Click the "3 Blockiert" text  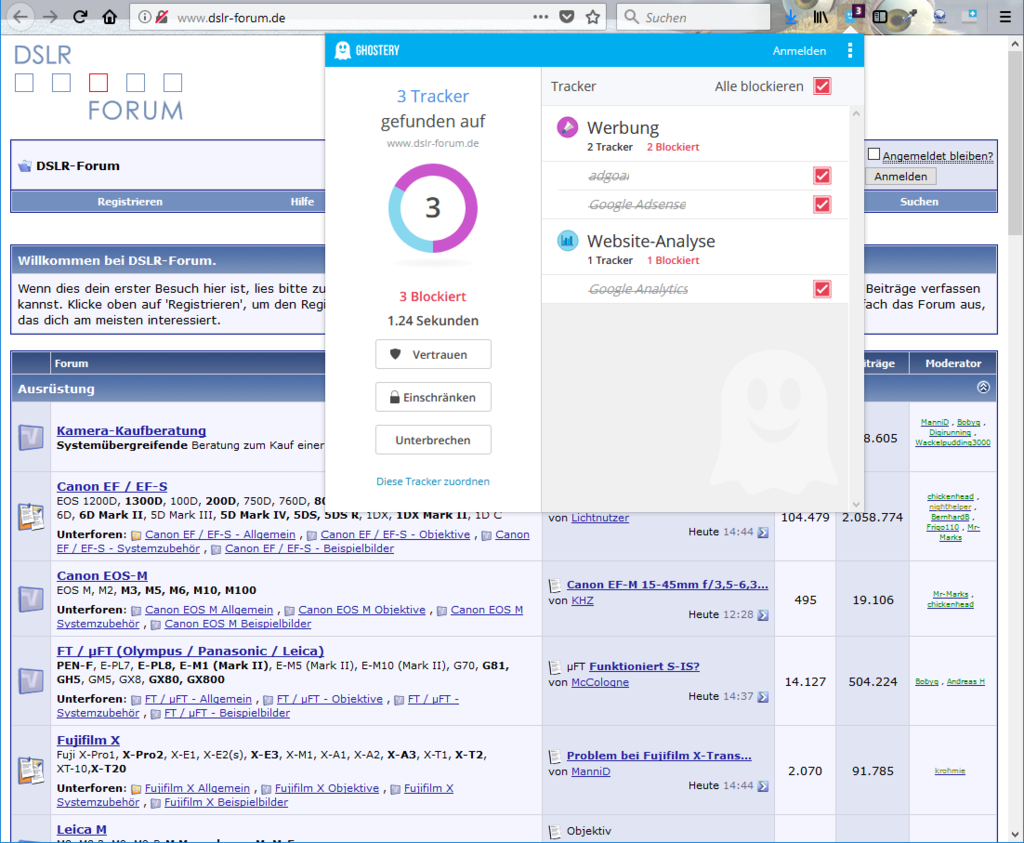[433, 296]
